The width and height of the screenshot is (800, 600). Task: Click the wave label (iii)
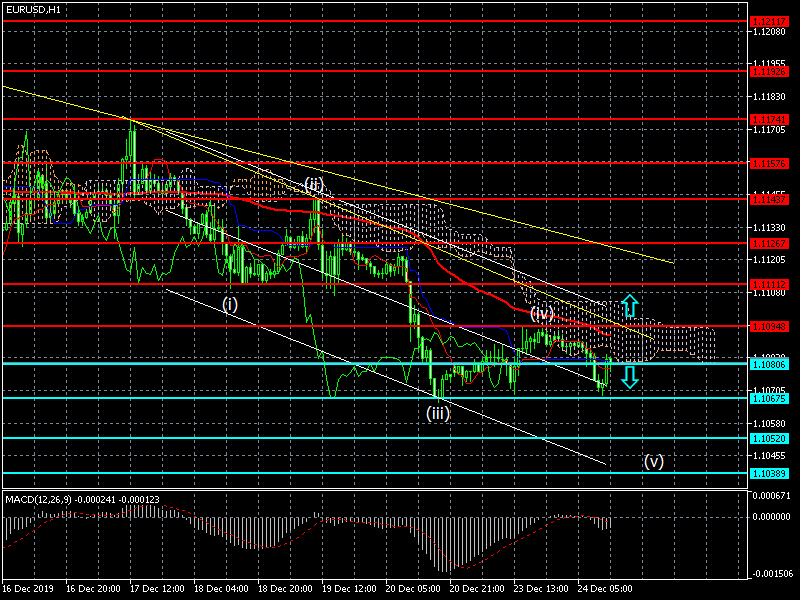[438, 413]
